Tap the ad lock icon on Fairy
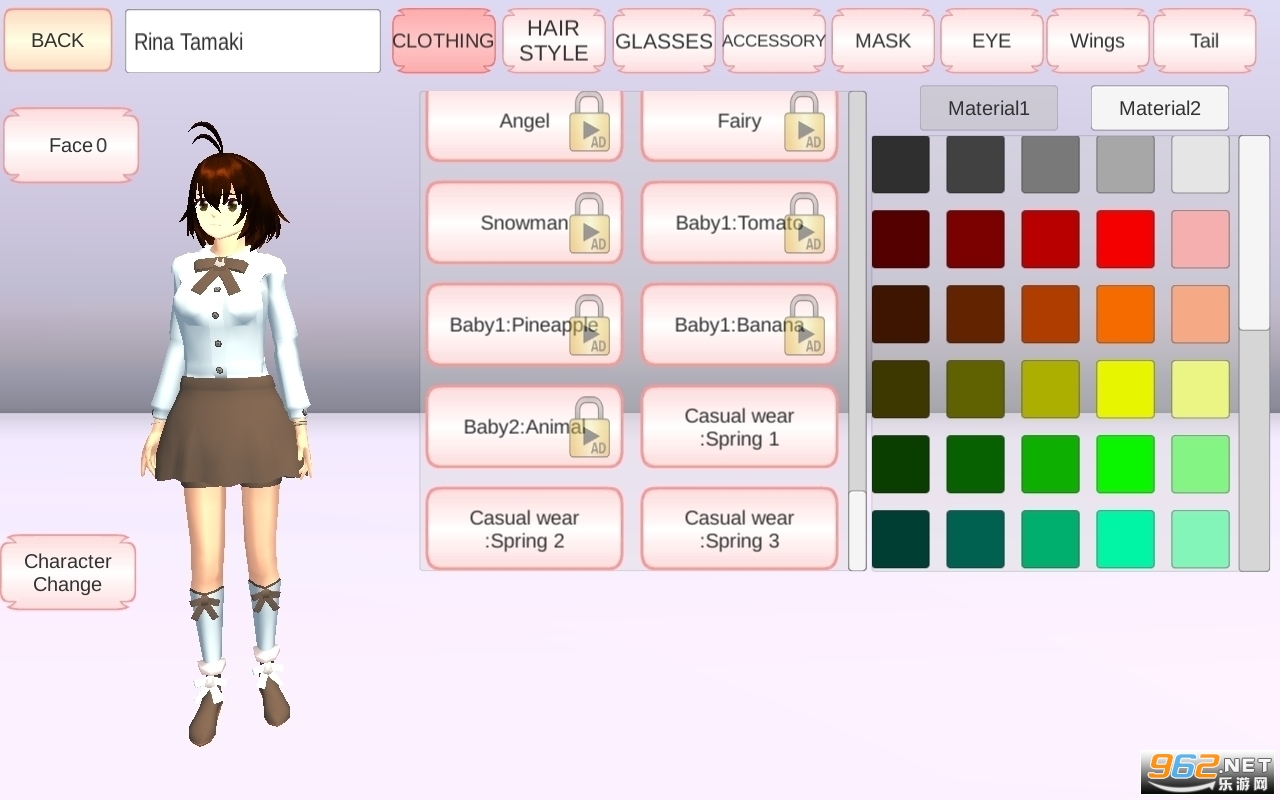Screen dimensions: 1280x800 pyautogui.click(x=805, y=122)
